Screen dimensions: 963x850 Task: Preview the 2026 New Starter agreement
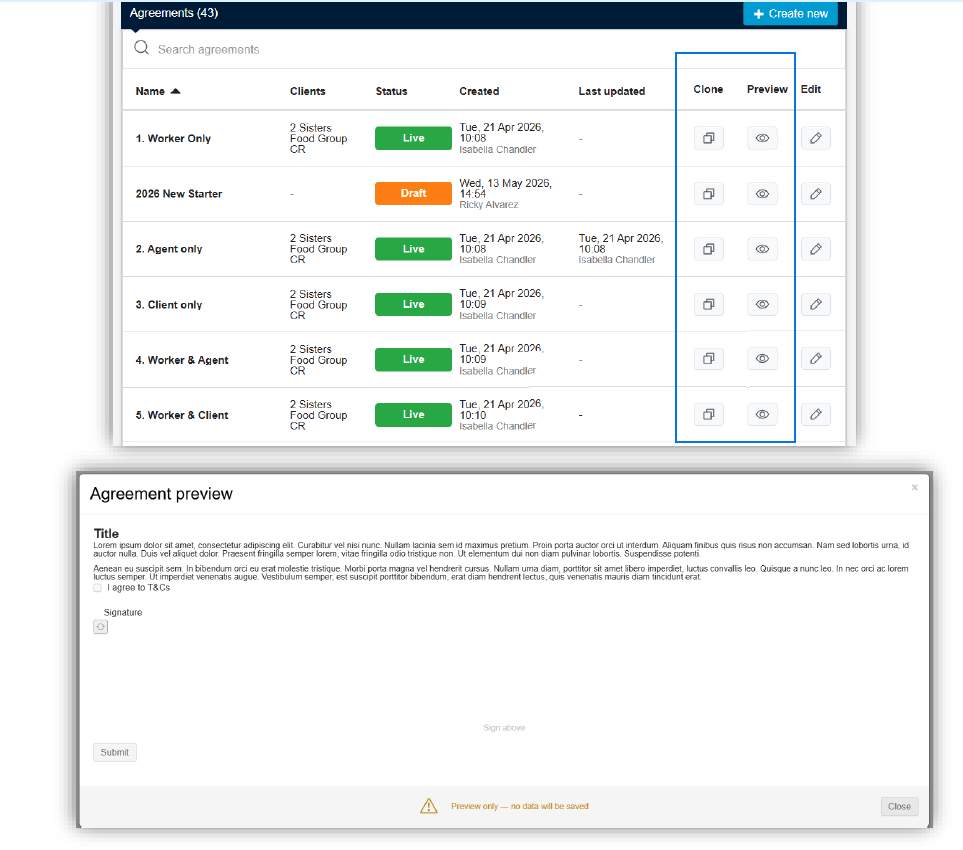click(762, 193)
